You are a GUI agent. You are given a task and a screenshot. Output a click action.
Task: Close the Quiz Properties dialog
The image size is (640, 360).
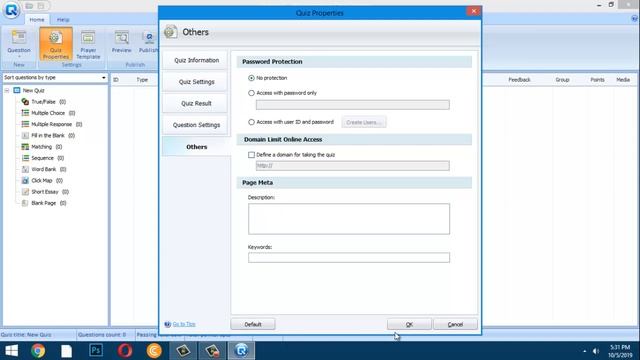point(473,11)
